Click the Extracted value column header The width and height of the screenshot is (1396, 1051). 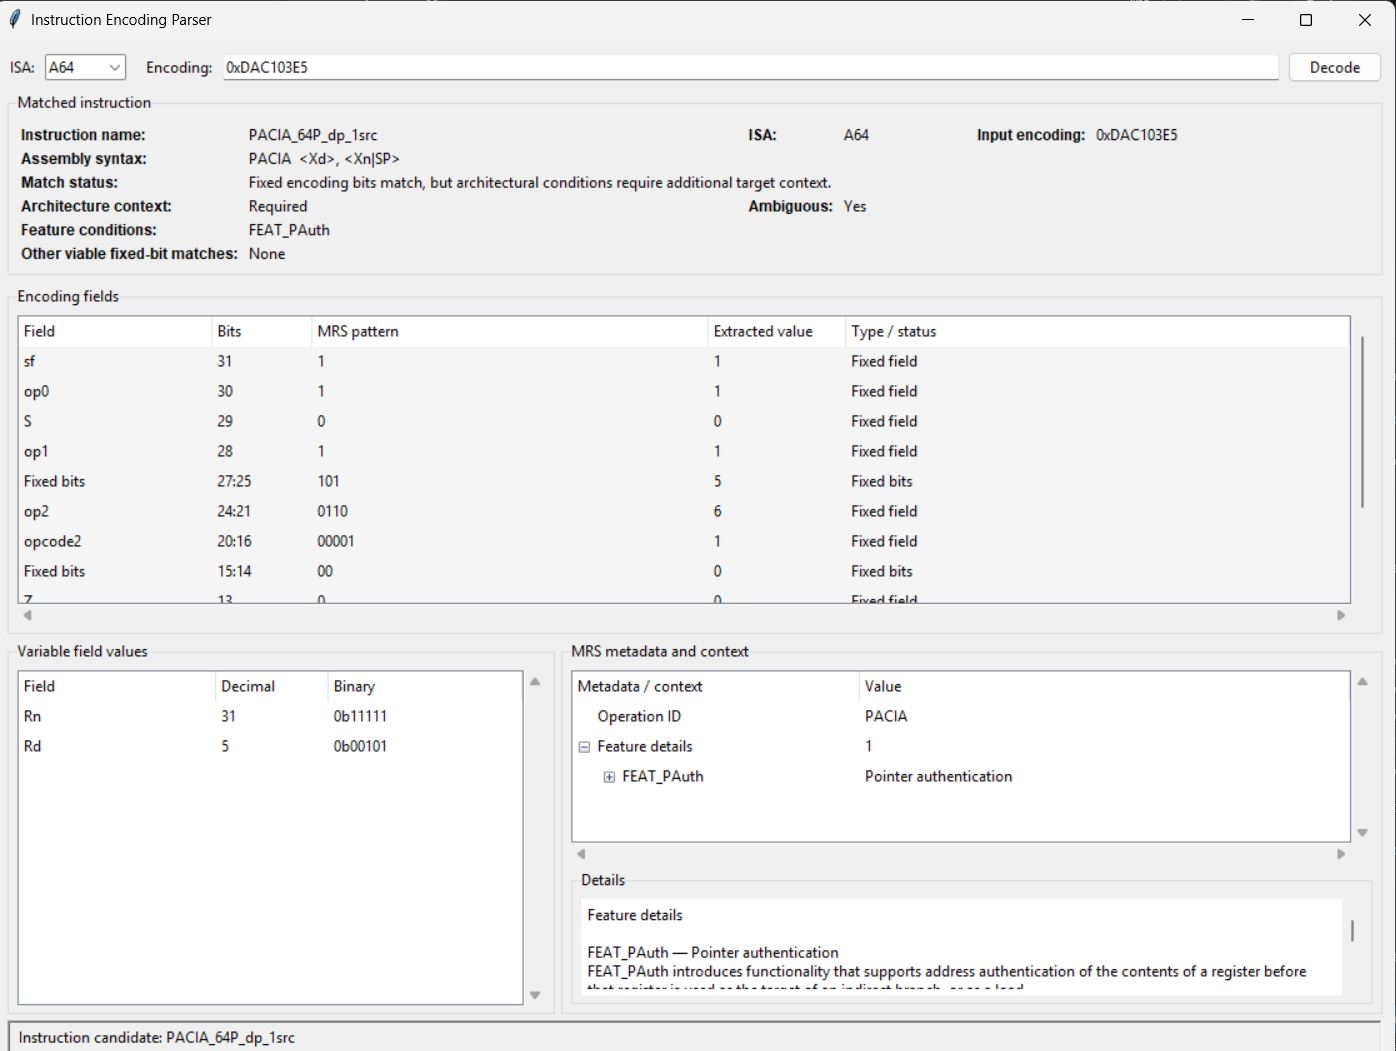point(776,331)
